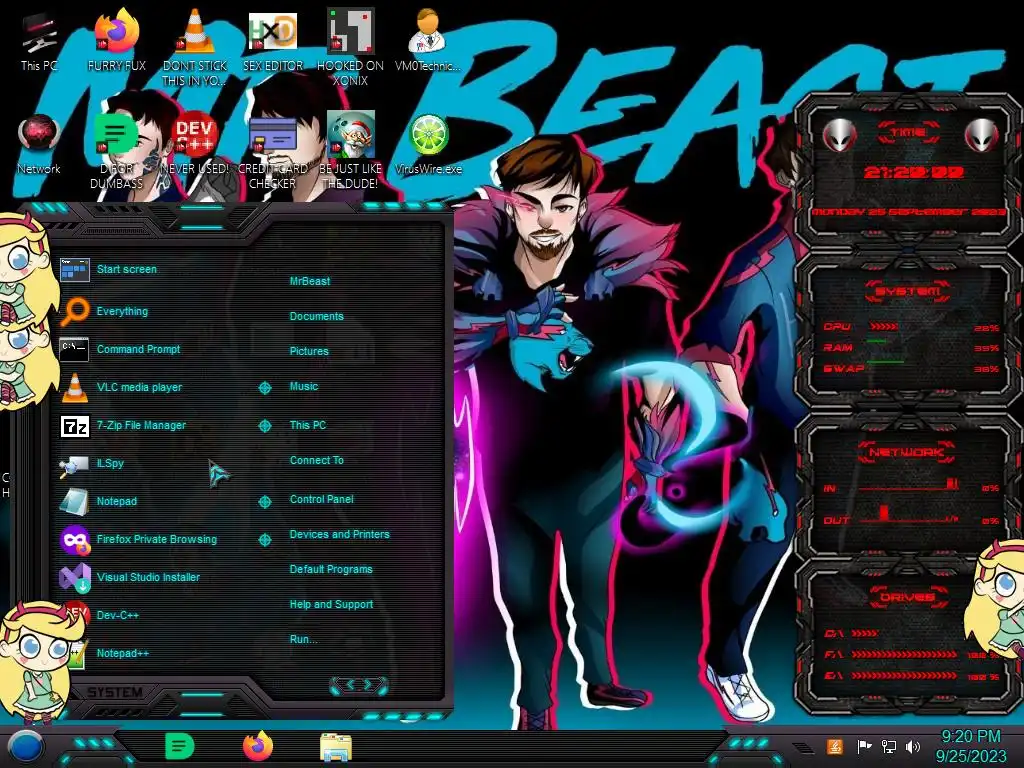Open the VM0Technic desktop icon

[428, 39]
